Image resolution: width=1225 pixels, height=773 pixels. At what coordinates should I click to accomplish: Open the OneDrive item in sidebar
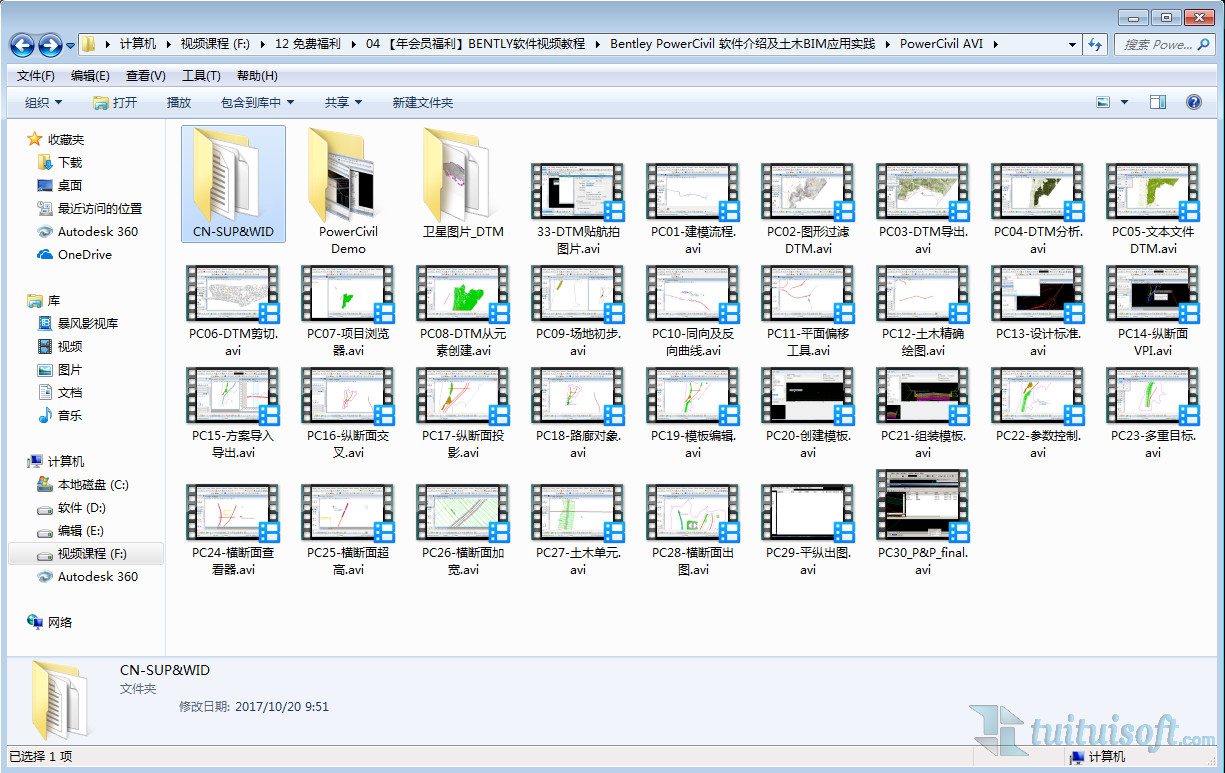tap(84, 254)
